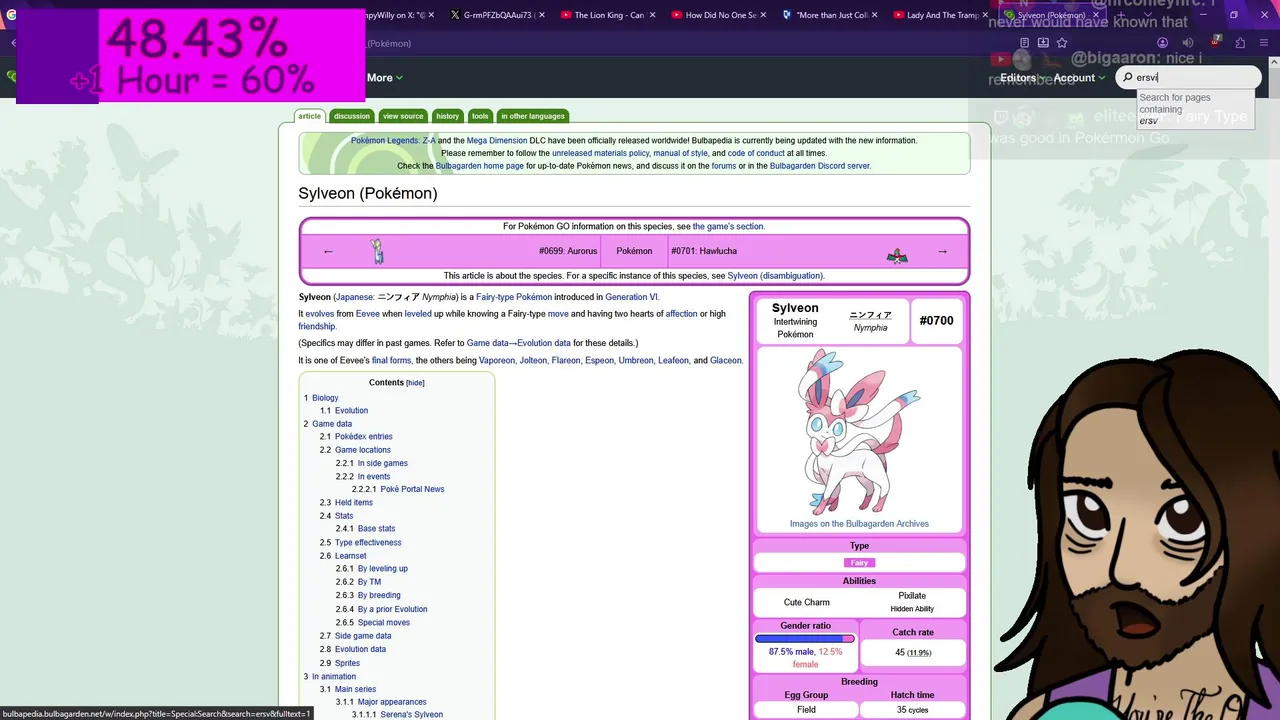The image size is (1280, 720).
Task: Jump to Biology in contents
Action: [325, 398]
